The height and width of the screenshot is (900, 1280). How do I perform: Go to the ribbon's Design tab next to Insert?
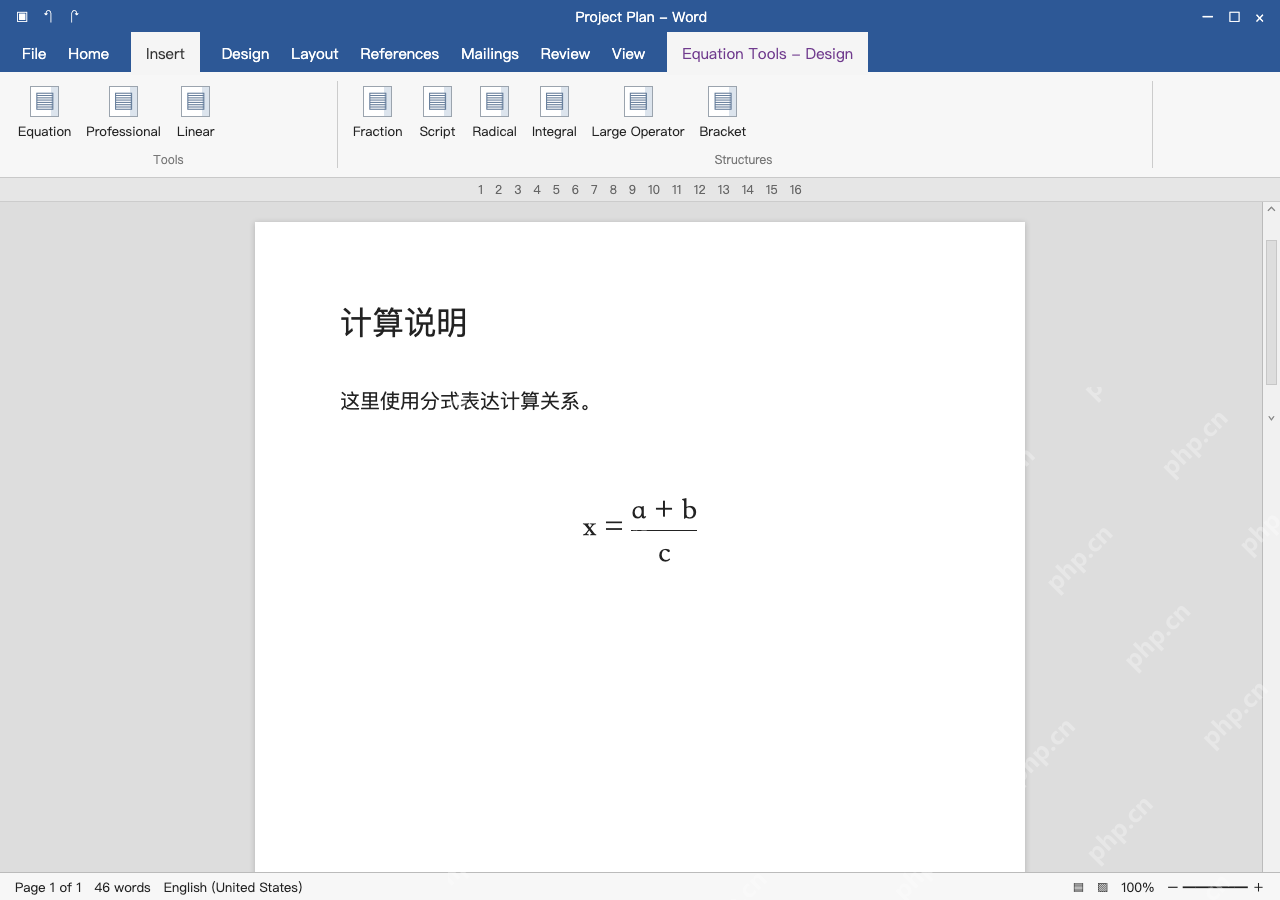point(245,54)
